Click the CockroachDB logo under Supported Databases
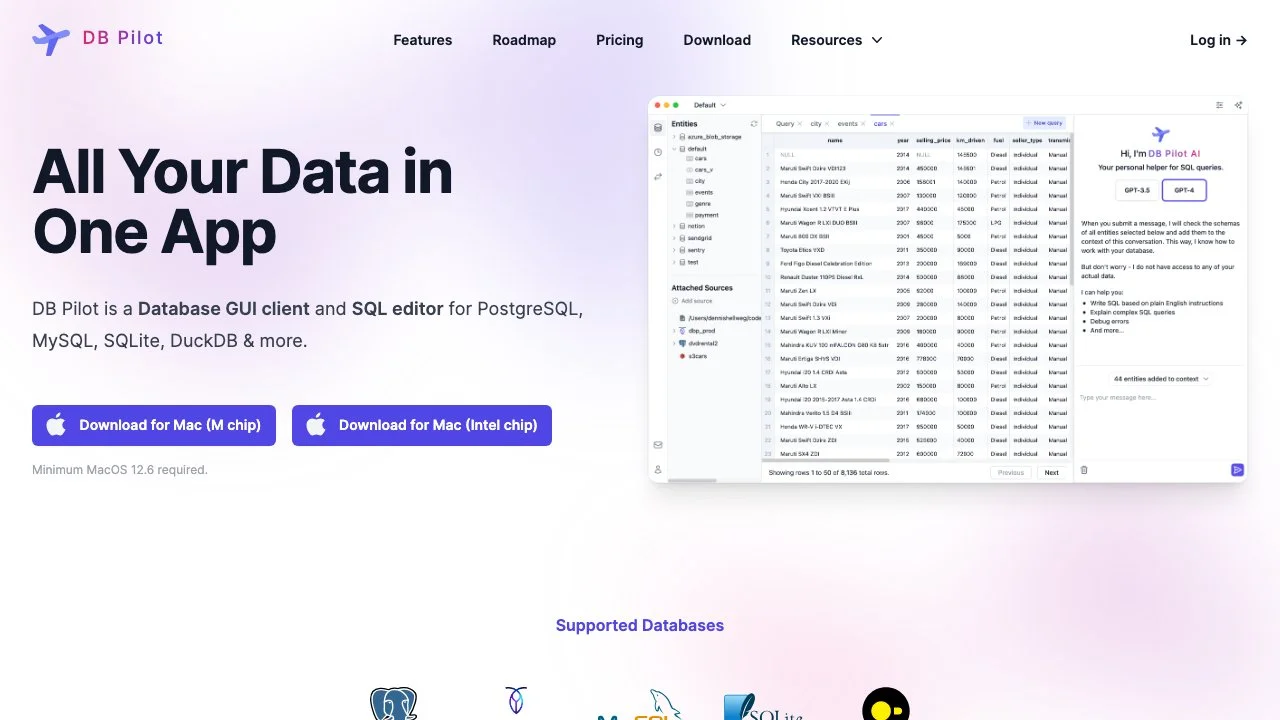Viewport: 1280px width, 720px height. 516,700
